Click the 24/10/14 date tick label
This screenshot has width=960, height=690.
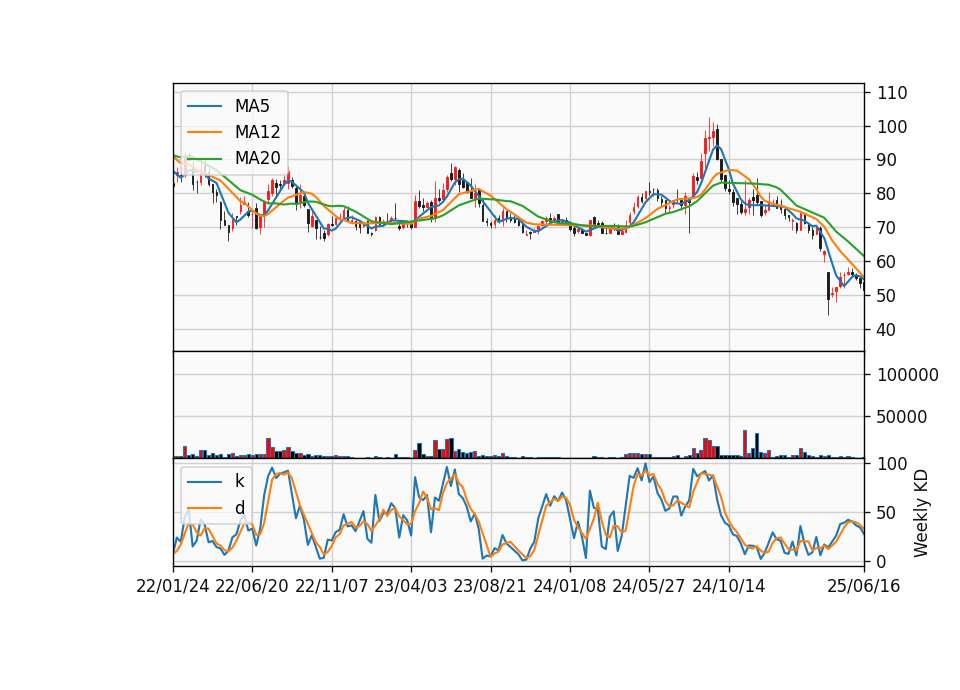point(729,586)
